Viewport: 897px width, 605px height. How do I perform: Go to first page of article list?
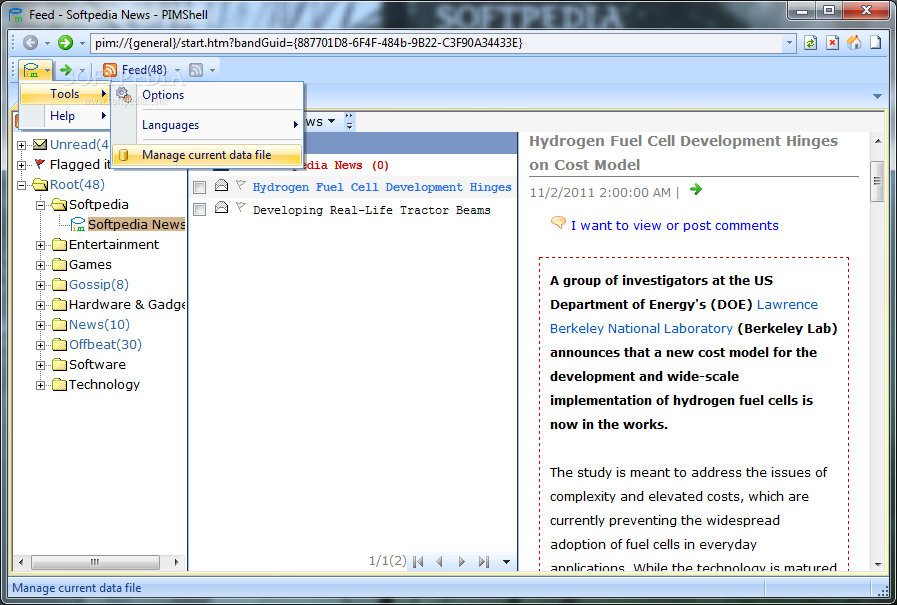[x=418, y=562]
